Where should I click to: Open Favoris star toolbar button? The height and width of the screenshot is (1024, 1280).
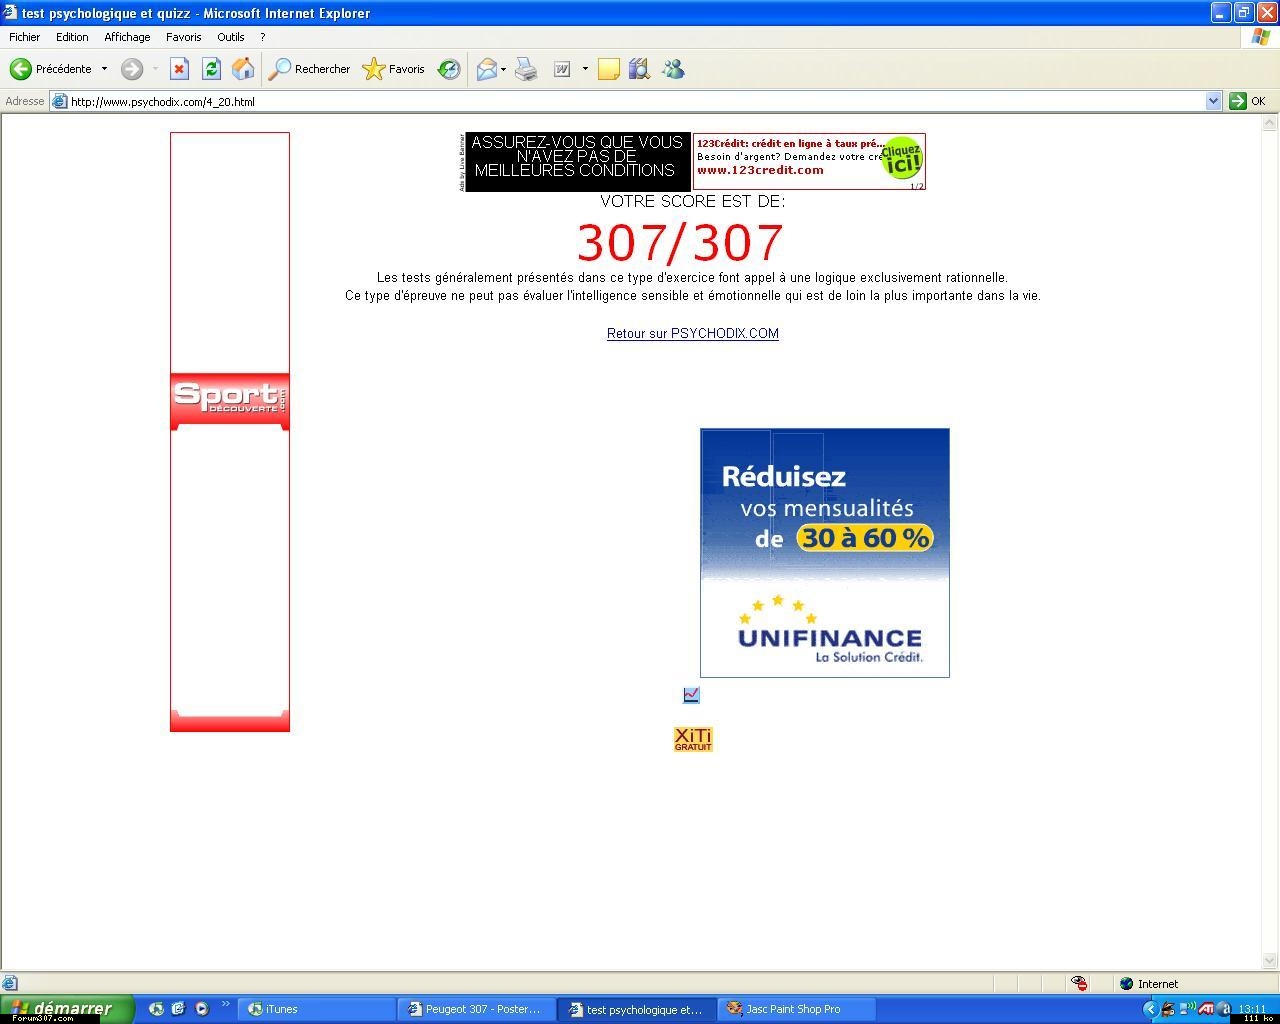pyautogui.click(x=394, y=69)
